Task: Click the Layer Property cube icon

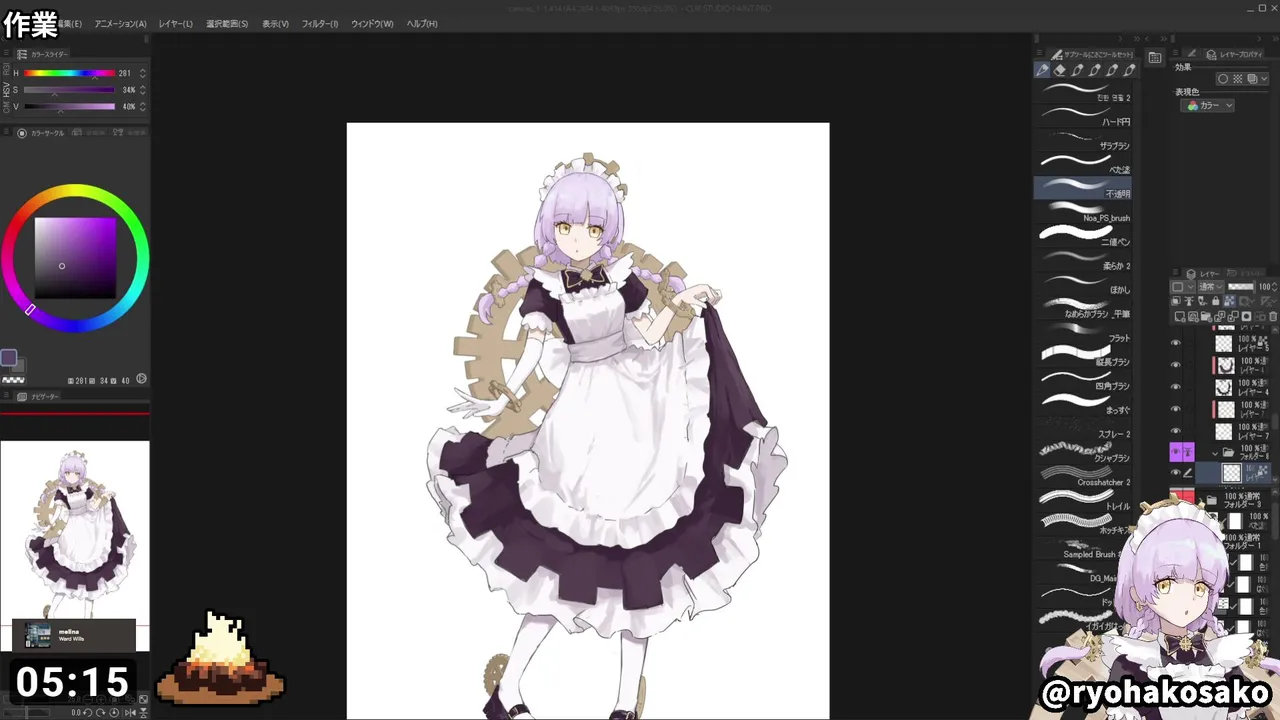Action: click(1211, 55)
